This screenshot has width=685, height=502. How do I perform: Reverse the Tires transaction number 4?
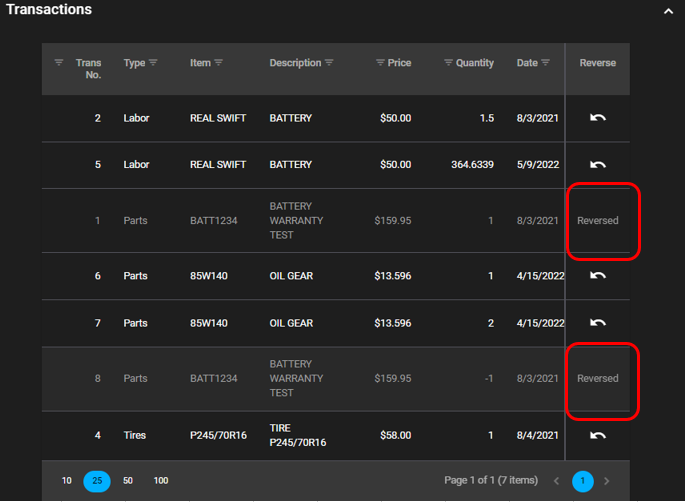point(597,435)
